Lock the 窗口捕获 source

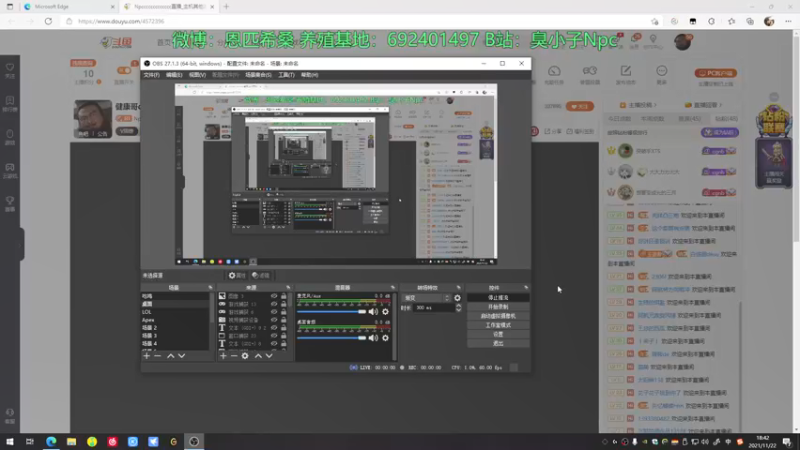point(284,336)
